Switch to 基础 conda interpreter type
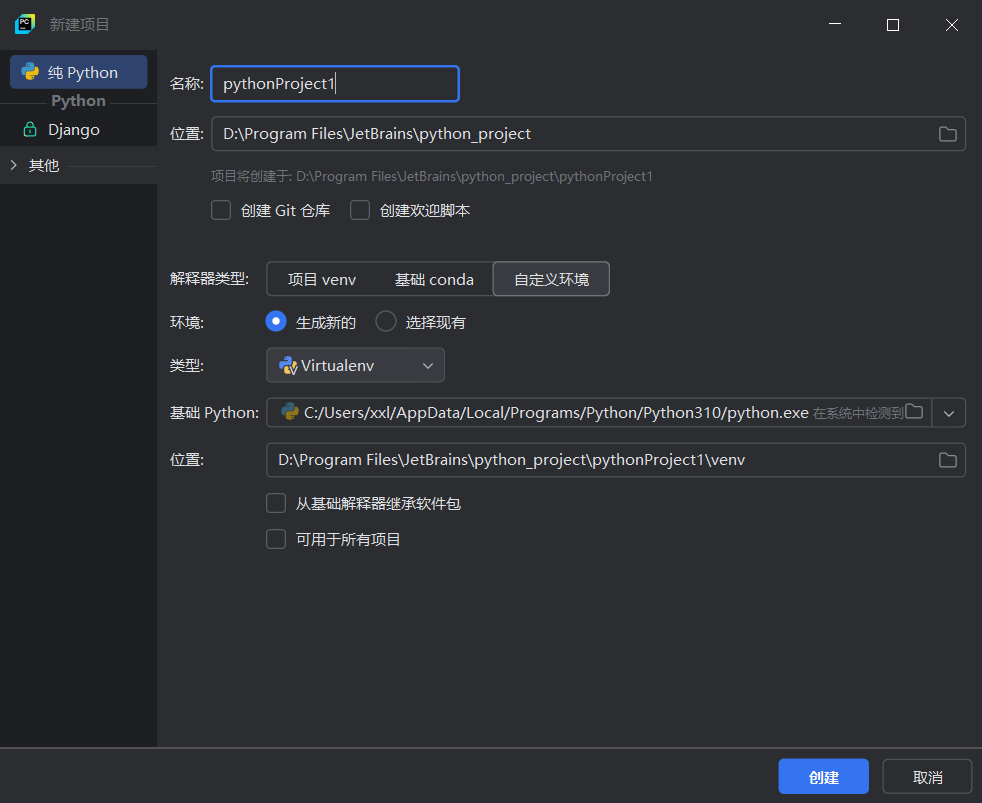Image resolution: width=982 pixels, height=803 pixels. coord(434,279)
